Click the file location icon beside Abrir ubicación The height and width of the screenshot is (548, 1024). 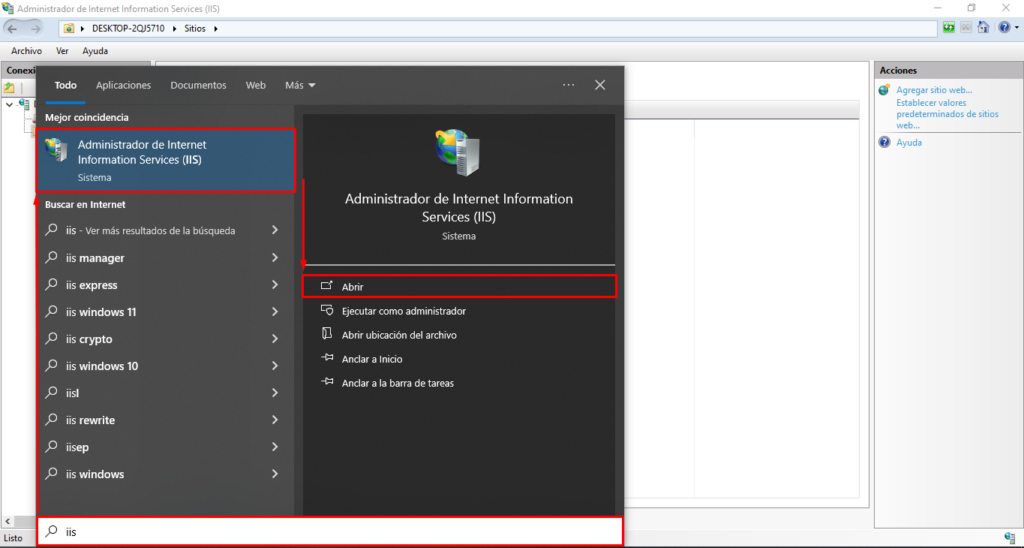[x=327, y=334]
